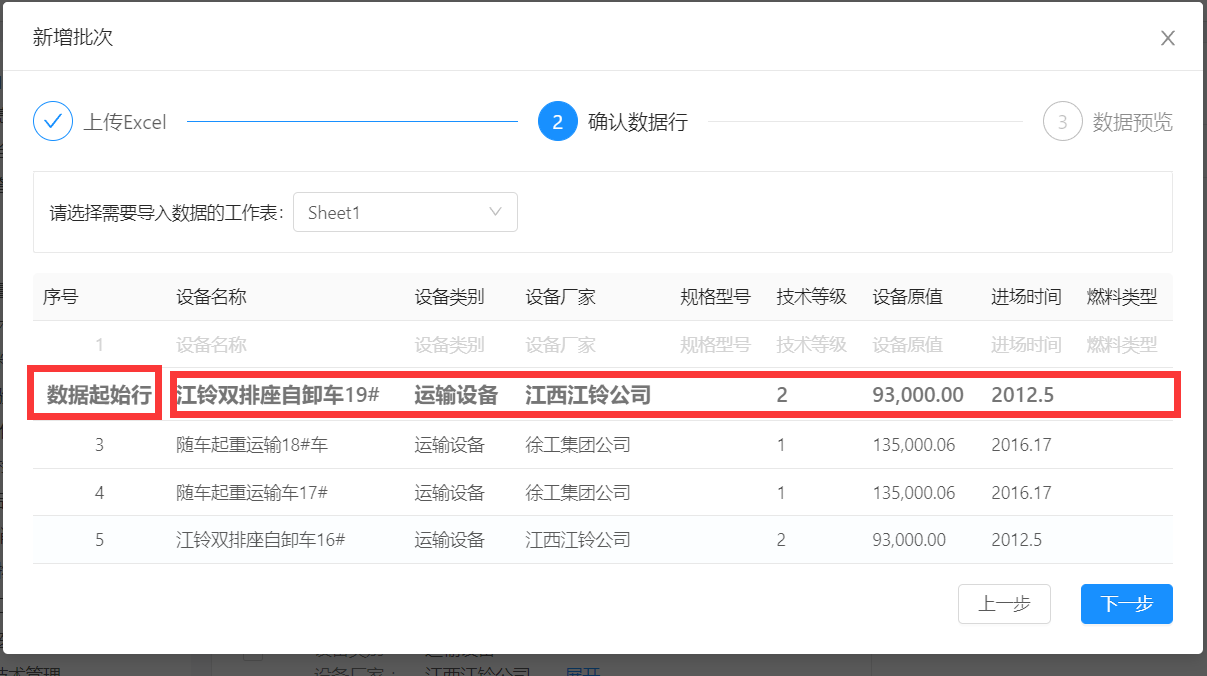Click the blue step 2 circle icon

(x=557, y=122)
